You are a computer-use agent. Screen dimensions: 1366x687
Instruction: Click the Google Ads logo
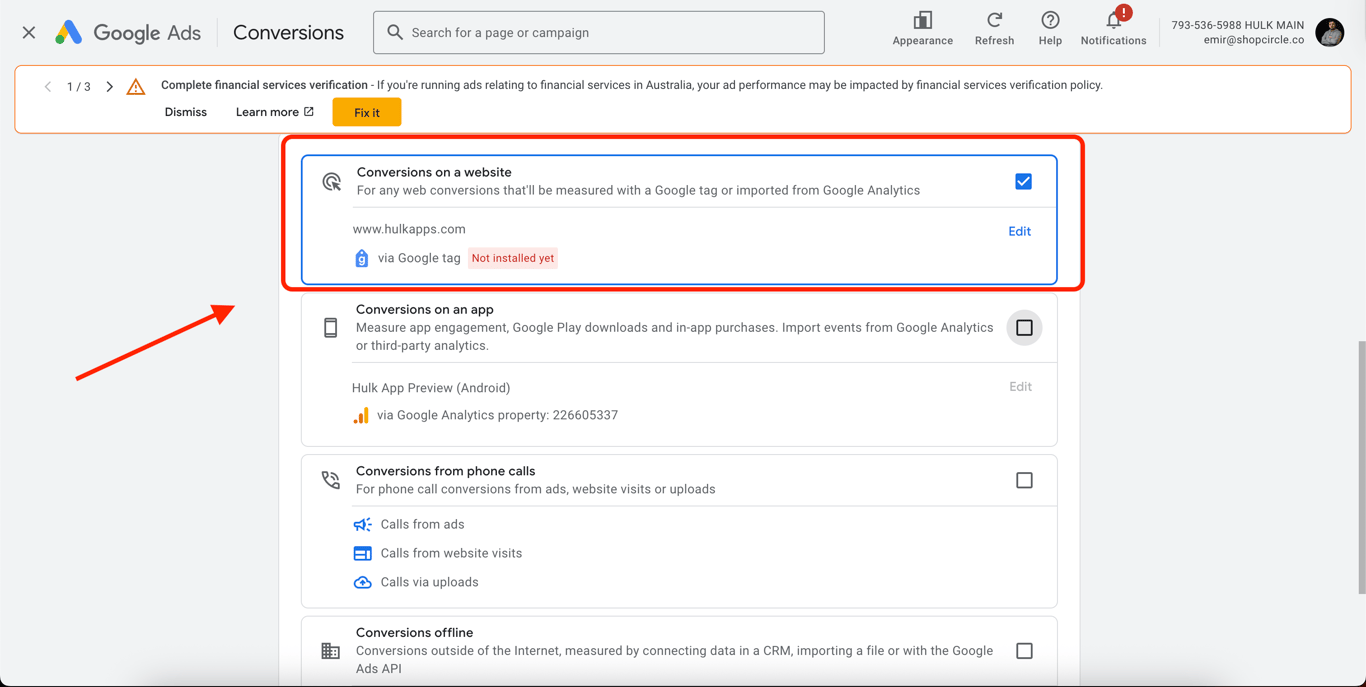pos(69,33)
